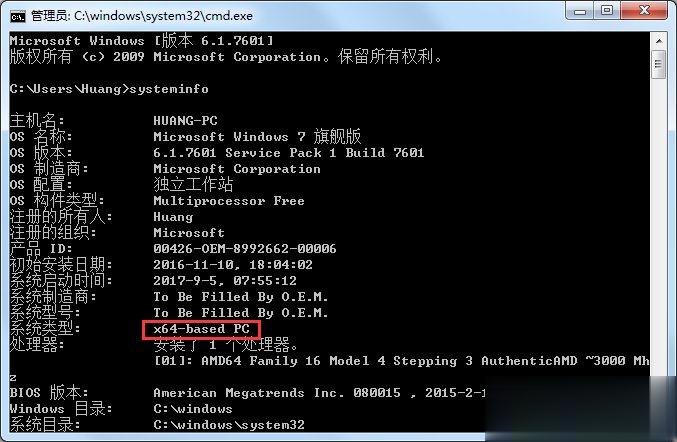Image resolution: width=677 pixels, height=442 pixels.
Task: Select host name value HUANG-PC
Action: (185, 120)
